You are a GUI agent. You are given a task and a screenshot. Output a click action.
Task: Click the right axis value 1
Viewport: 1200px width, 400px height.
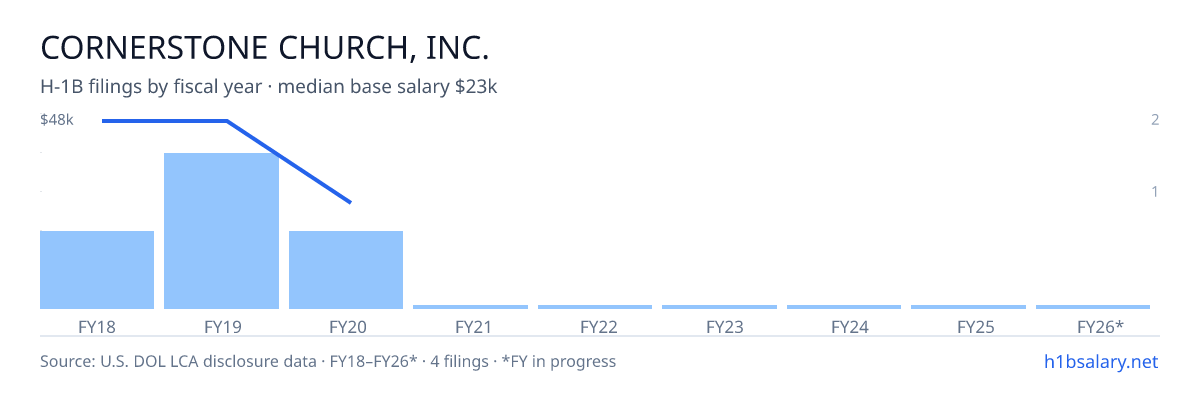tap(1155, 191)
